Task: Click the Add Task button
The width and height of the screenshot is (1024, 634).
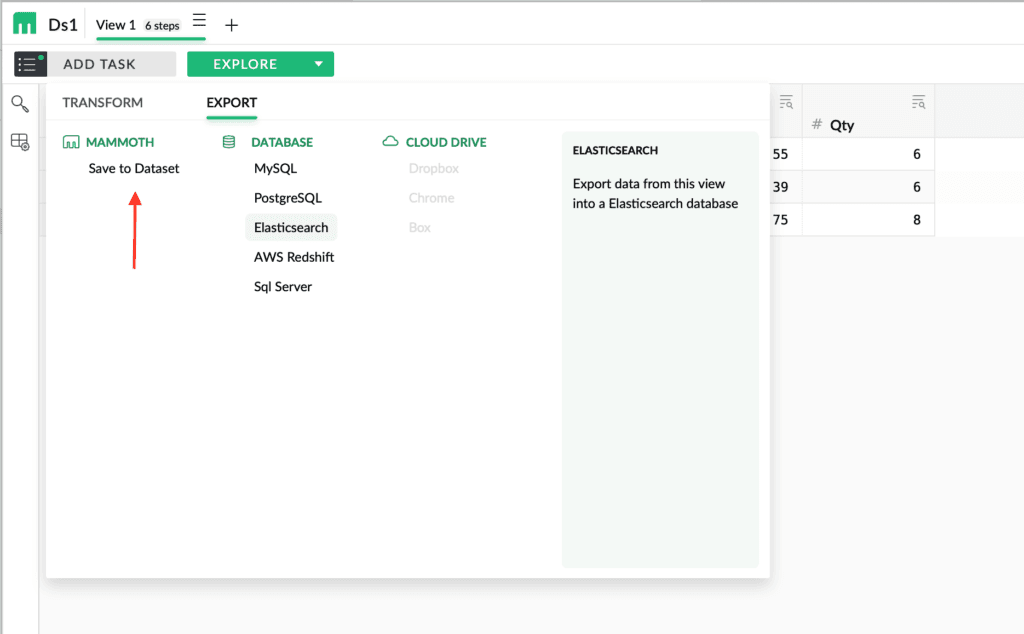Action: [x=112, y=64]
